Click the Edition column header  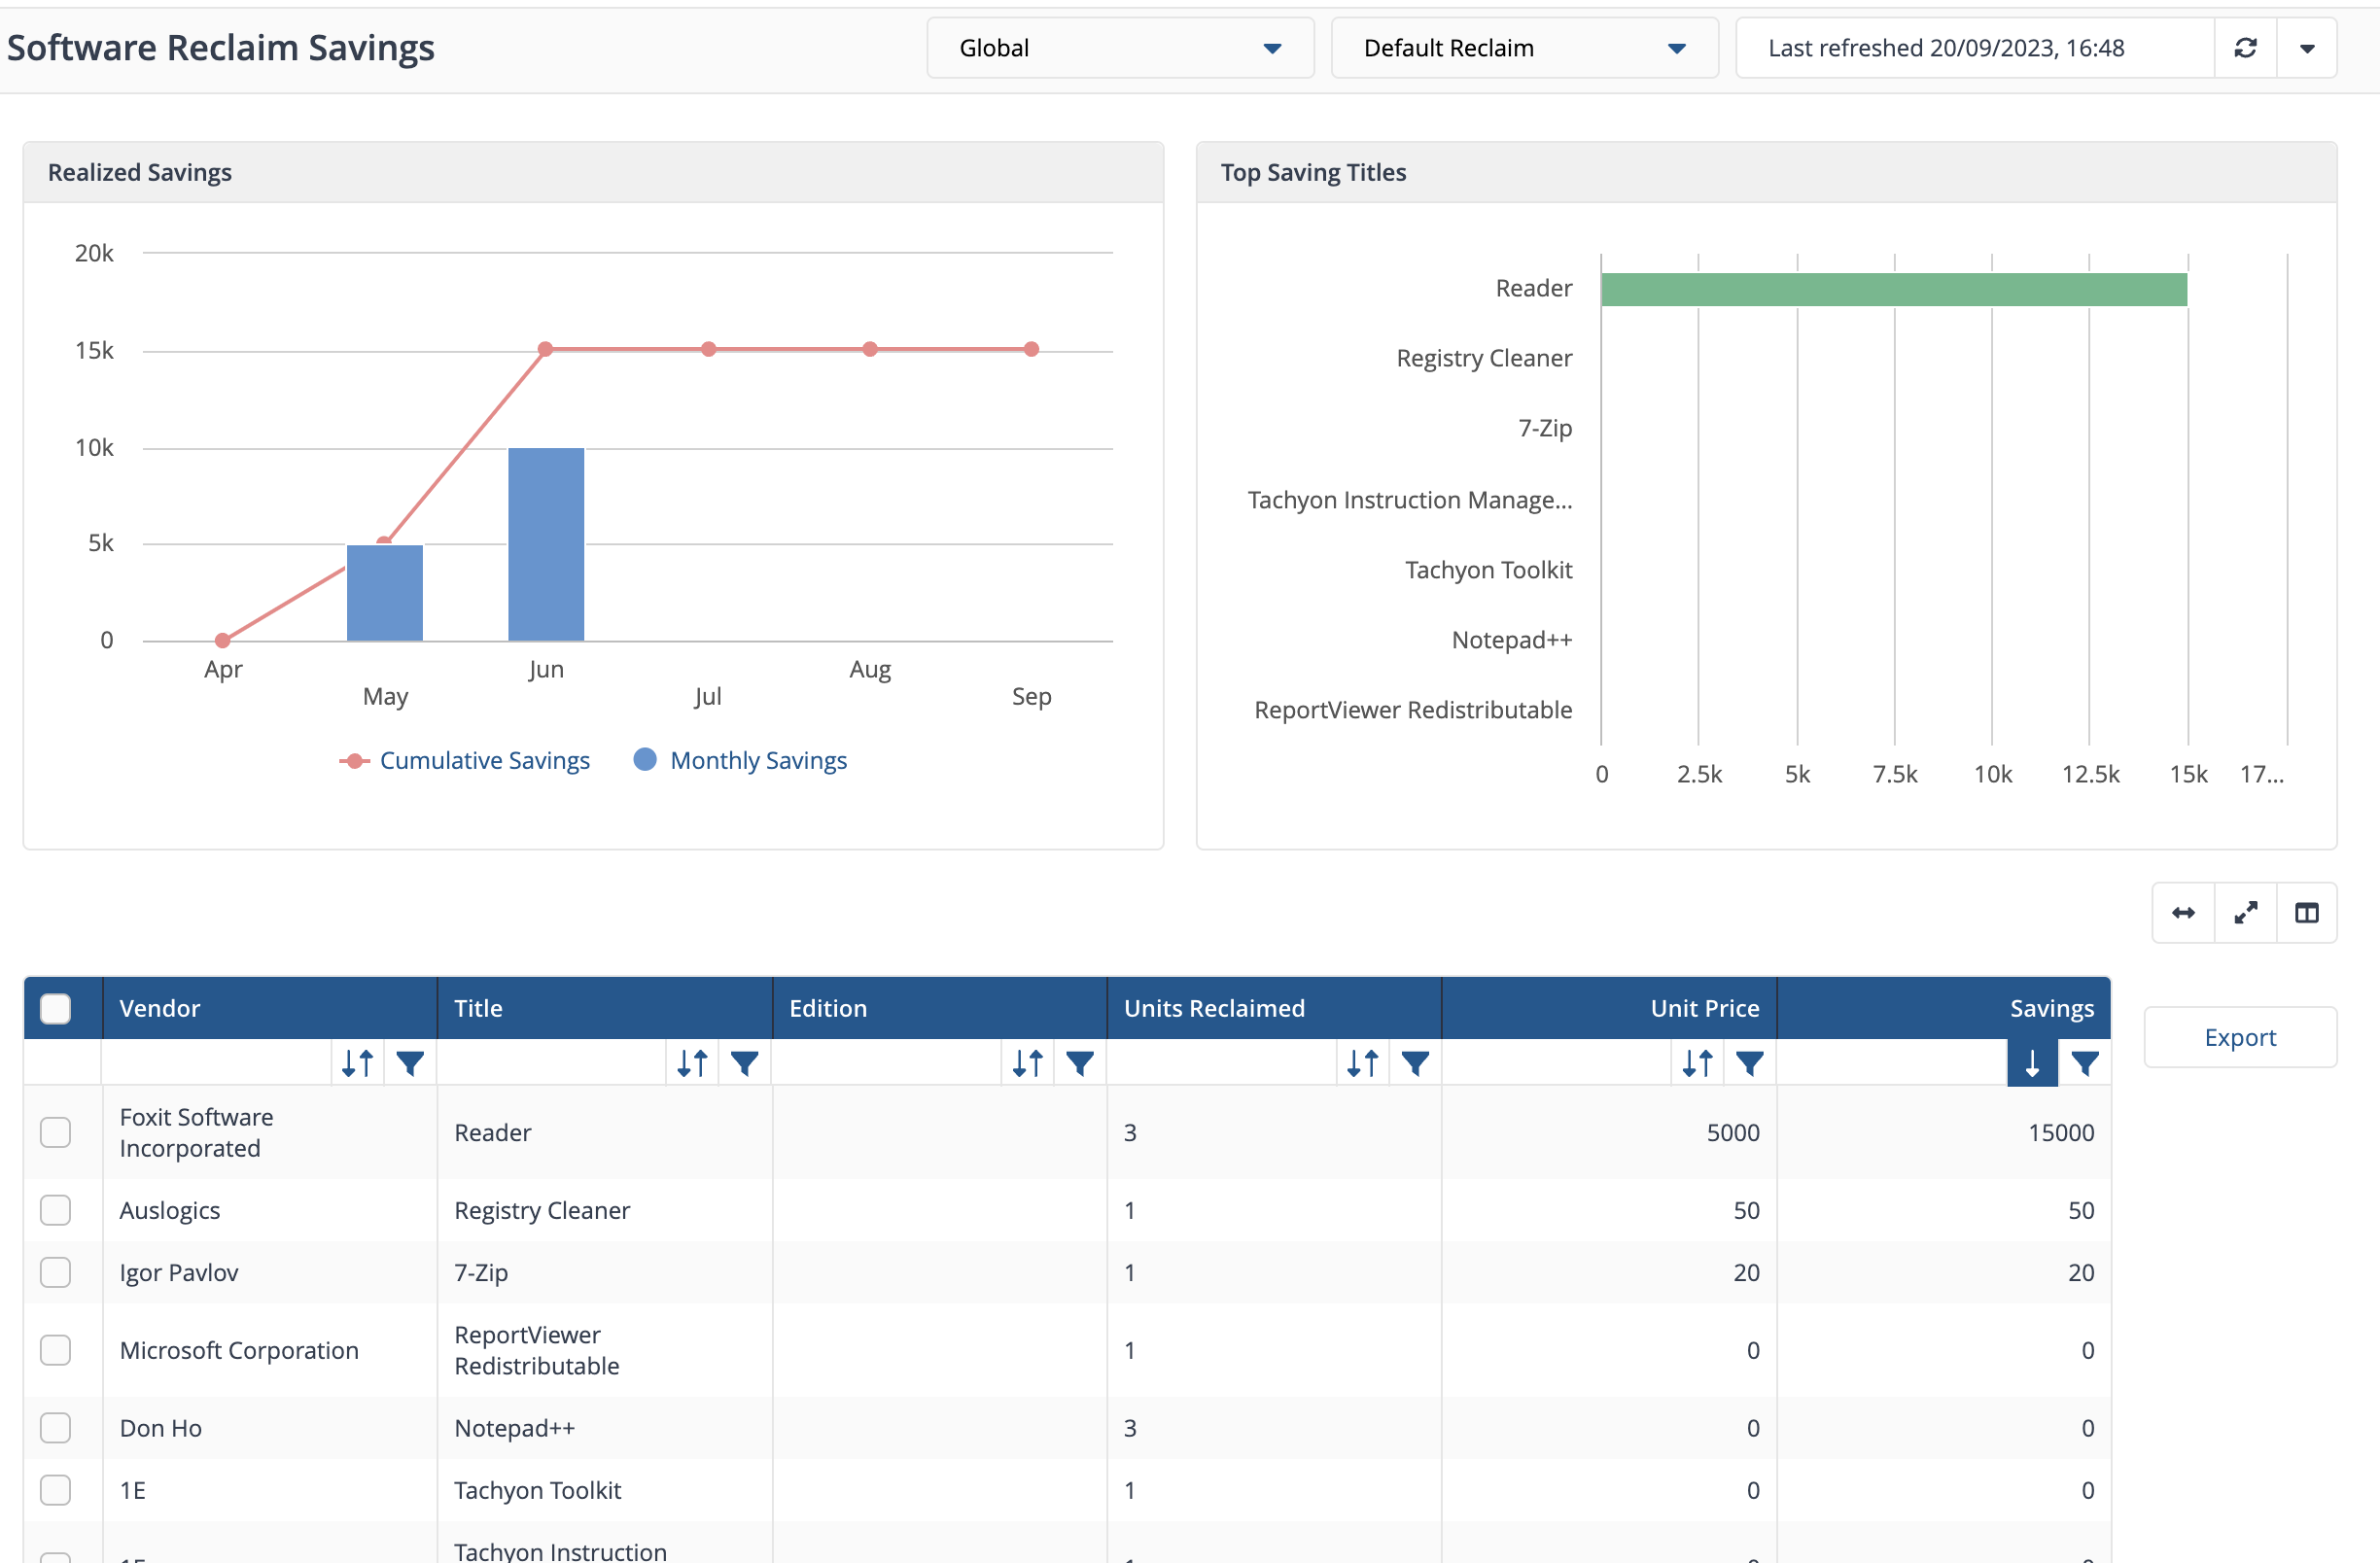click(940, 1008)
